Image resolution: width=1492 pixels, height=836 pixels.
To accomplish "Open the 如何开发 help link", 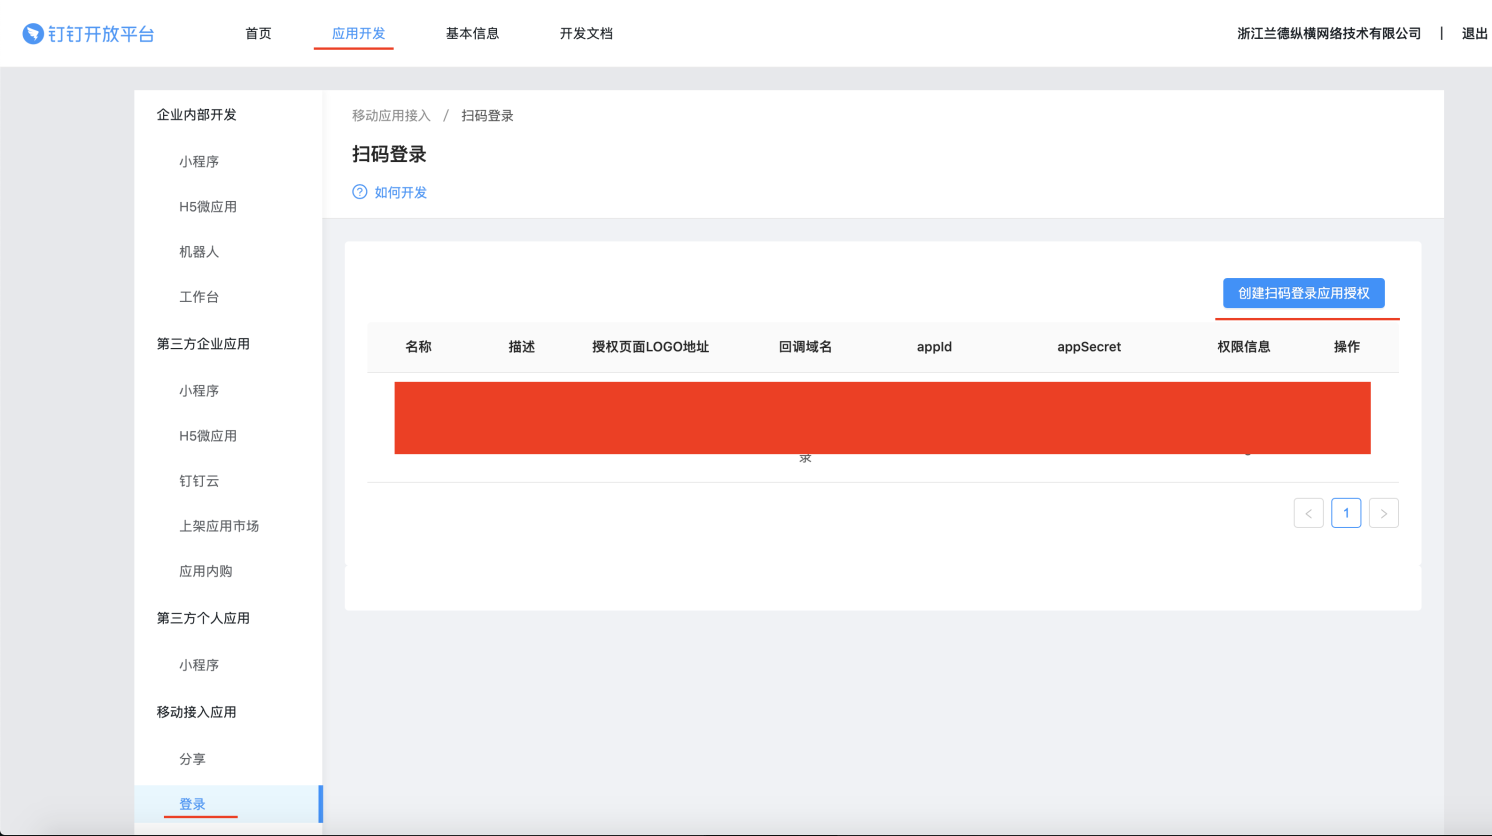I will 400,192.
